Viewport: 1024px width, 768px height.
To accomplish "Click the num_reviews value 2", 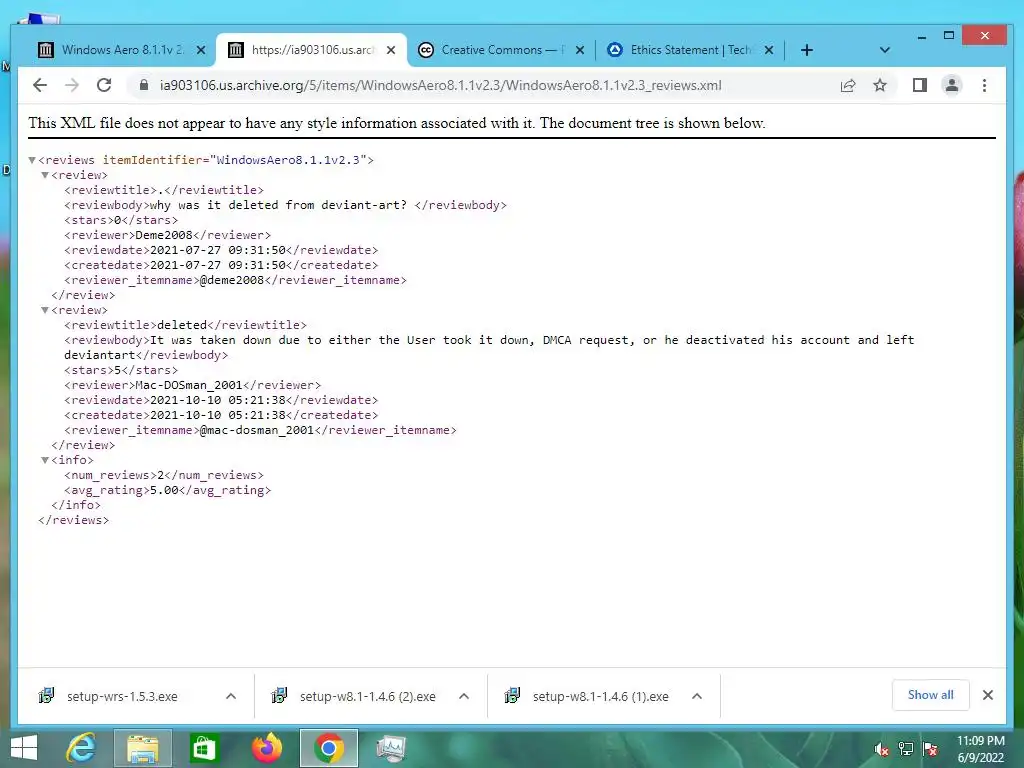I will (161, 475).
